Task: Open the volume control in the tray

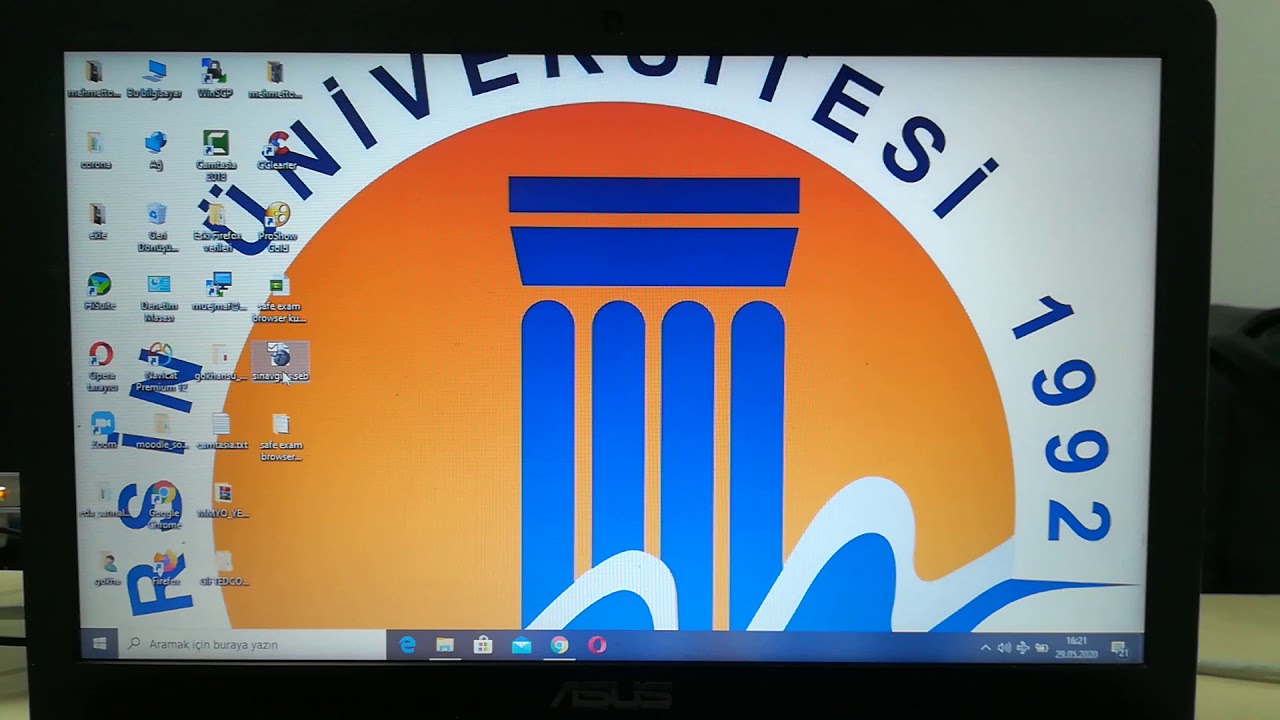Action: point(1004,648)
